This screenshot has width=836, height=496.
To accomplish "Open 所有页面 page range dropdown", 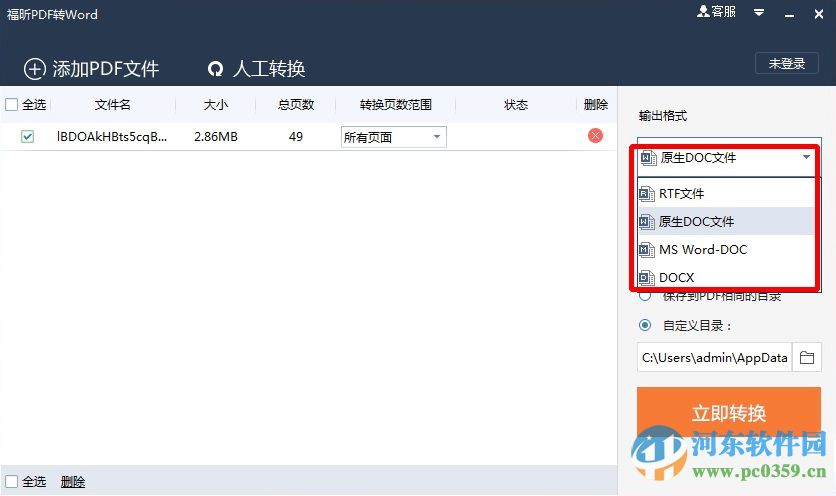I will pyautogui.click(x=393, y=137).
